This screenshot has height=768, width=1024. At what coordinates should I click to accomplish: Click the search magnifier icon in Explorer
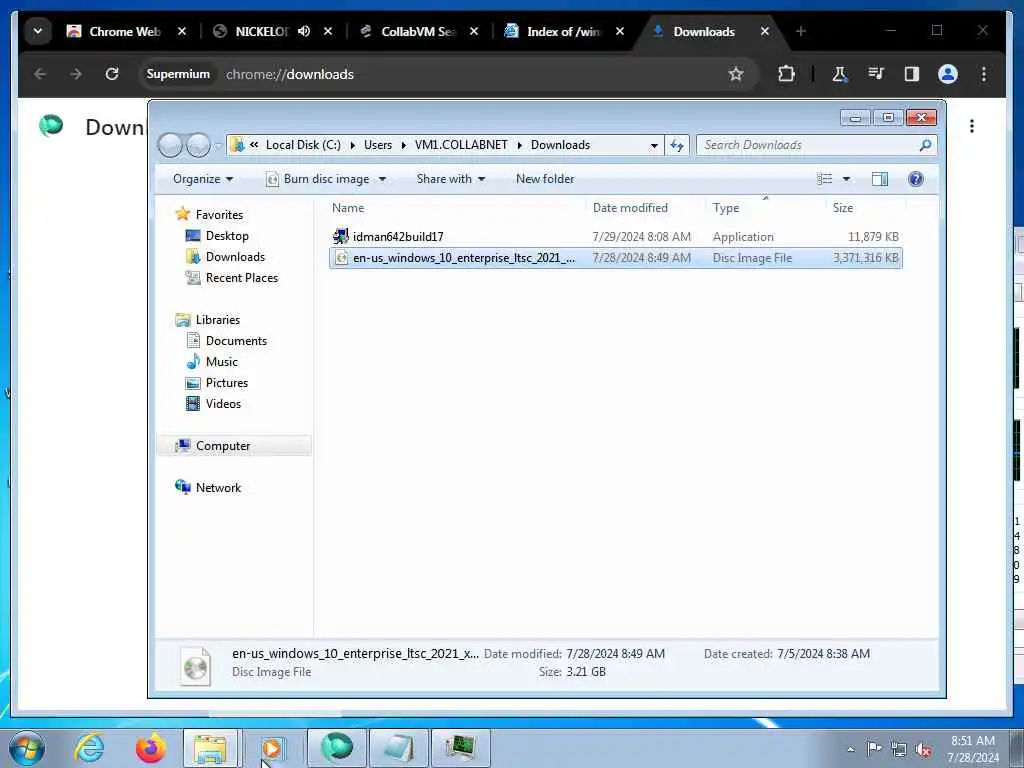point(925,145)
